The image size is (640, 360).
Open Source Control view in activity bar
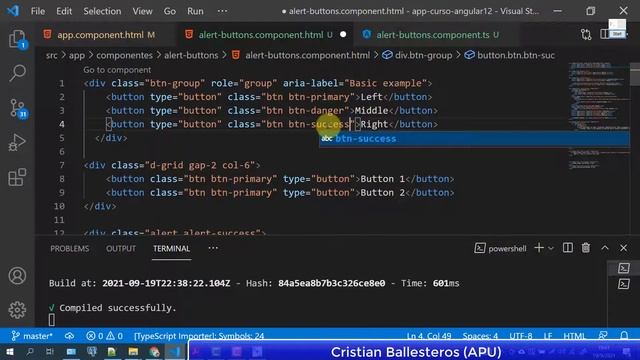(17, 109)
